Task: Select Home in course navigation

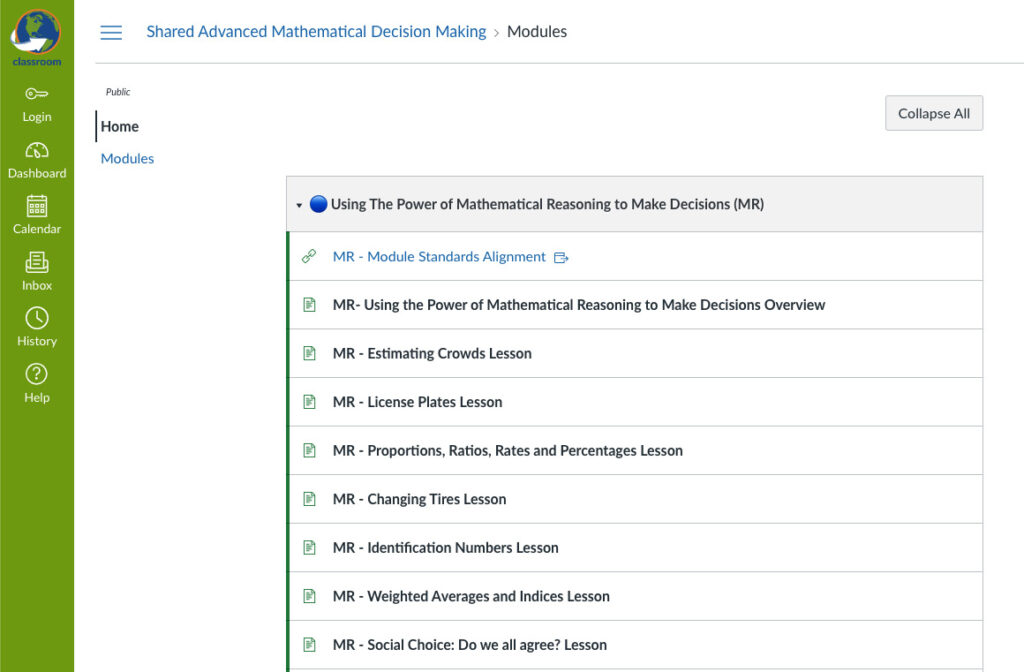Action: (120, 127)
